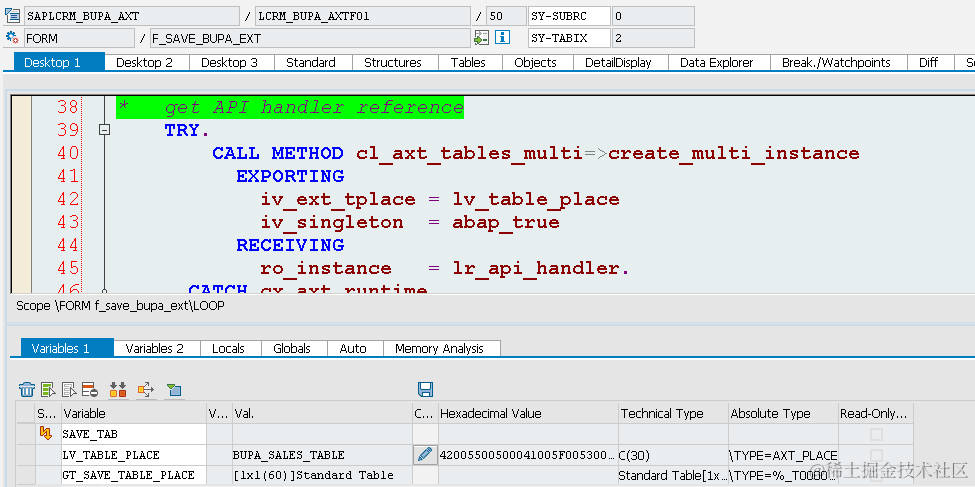Click create_multi_instance in the code on line 40
The width and height of the screenshot is (975, 487).
[734, 153]
